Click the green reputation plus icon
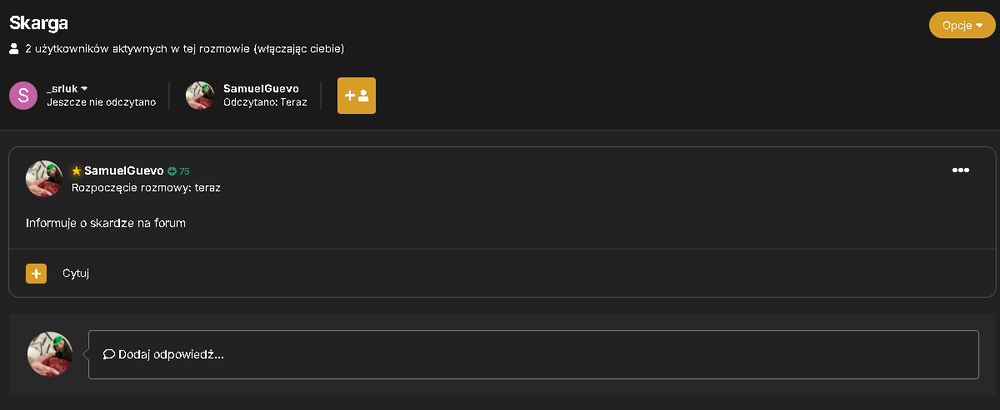 click(x=172, y=172)
